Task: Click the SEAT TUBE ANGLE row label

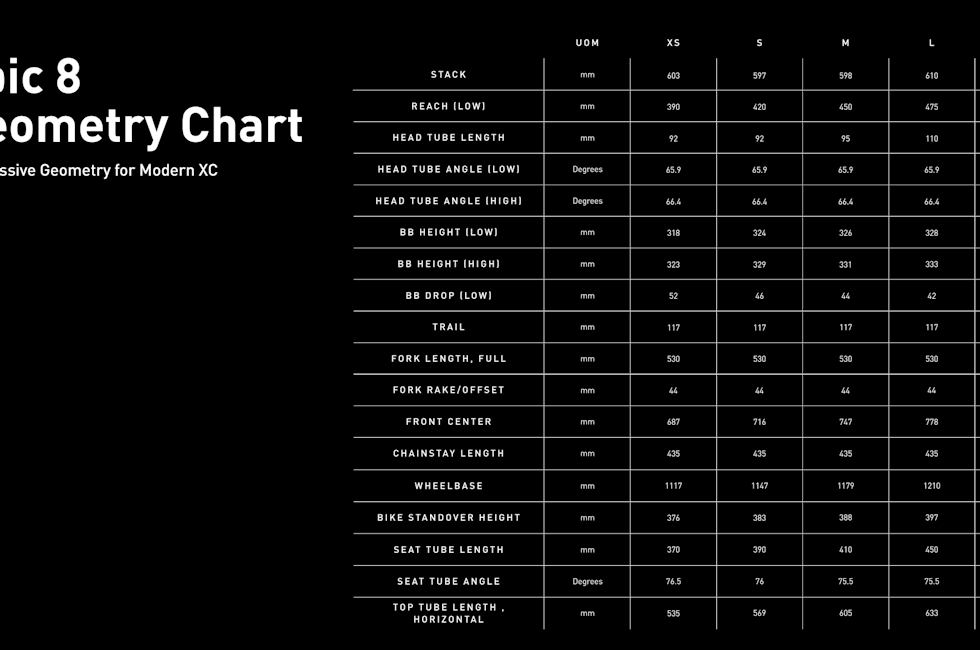Action: click(448, 582)
